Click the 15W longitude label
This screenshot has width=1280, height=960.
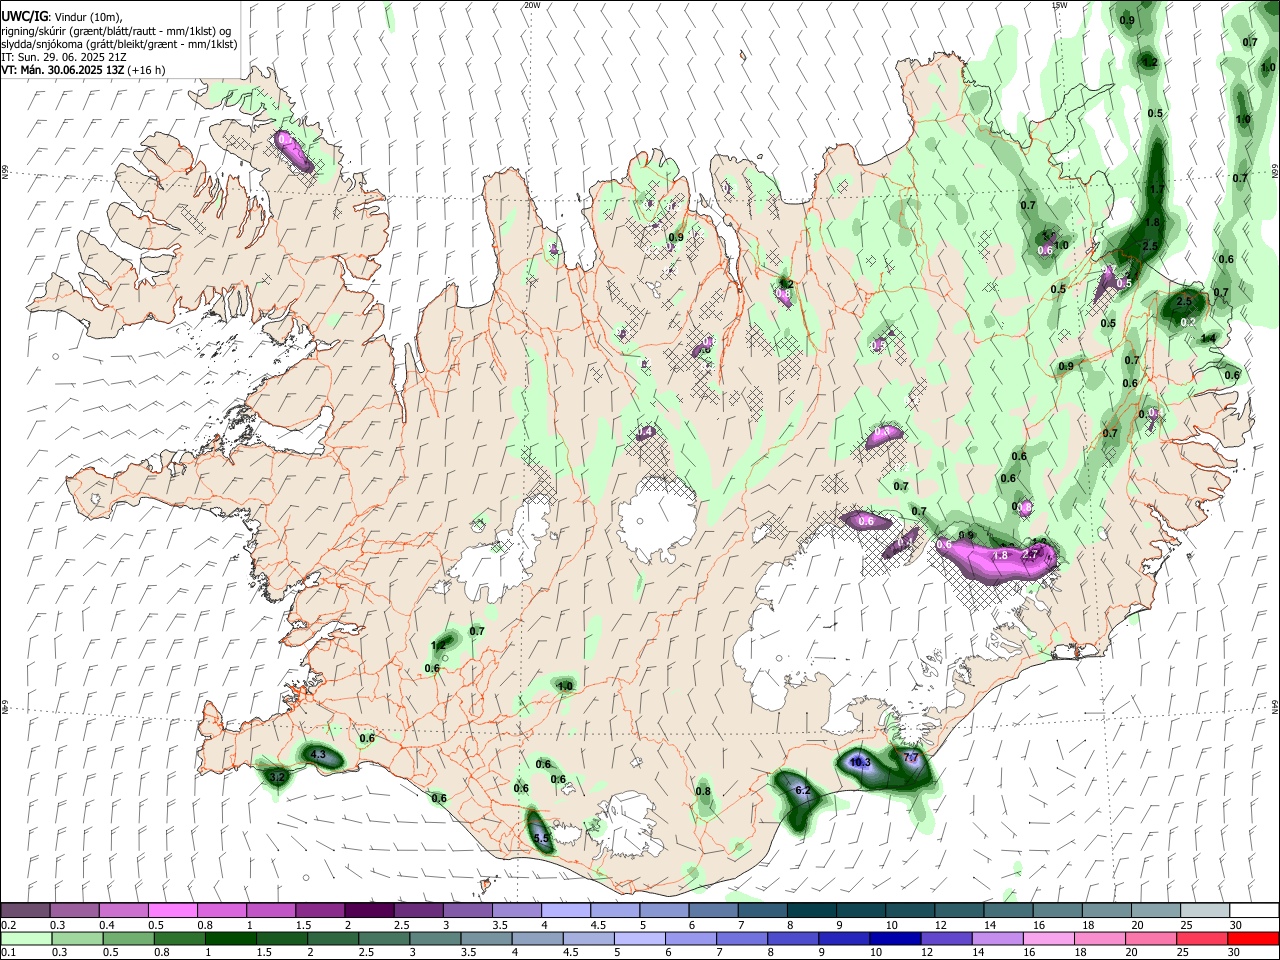point(1059,5)
